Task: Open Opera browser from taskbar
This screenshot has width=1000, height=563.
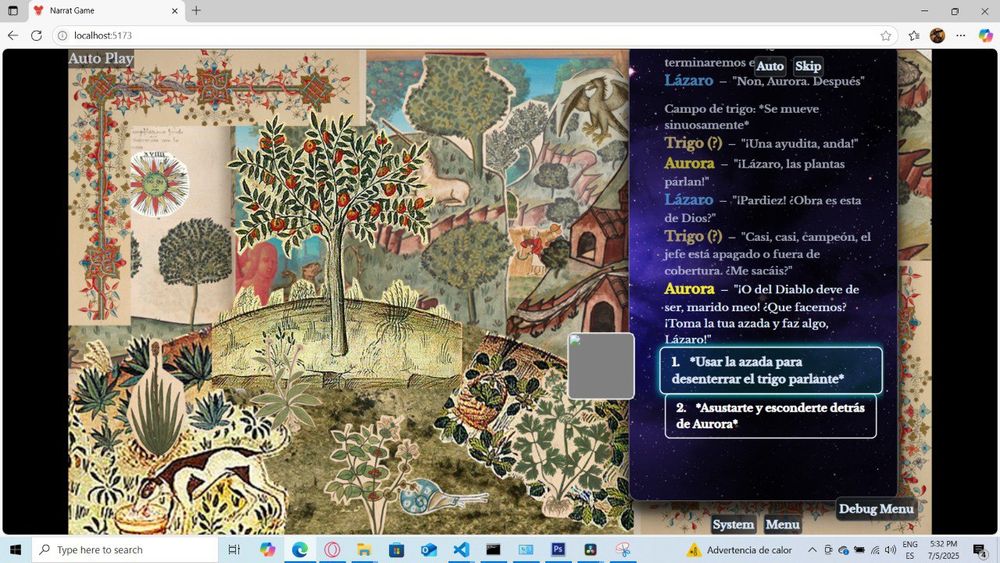Action: pyautogui.click(x=332, y=550)
